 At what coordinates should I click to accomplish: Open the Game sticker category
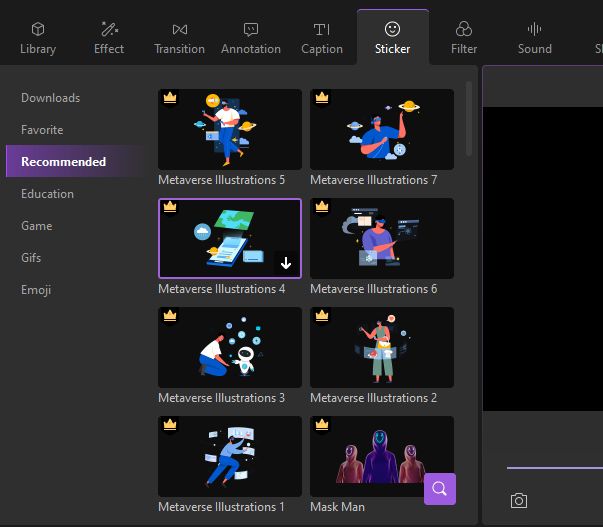(x=37, y=225)
